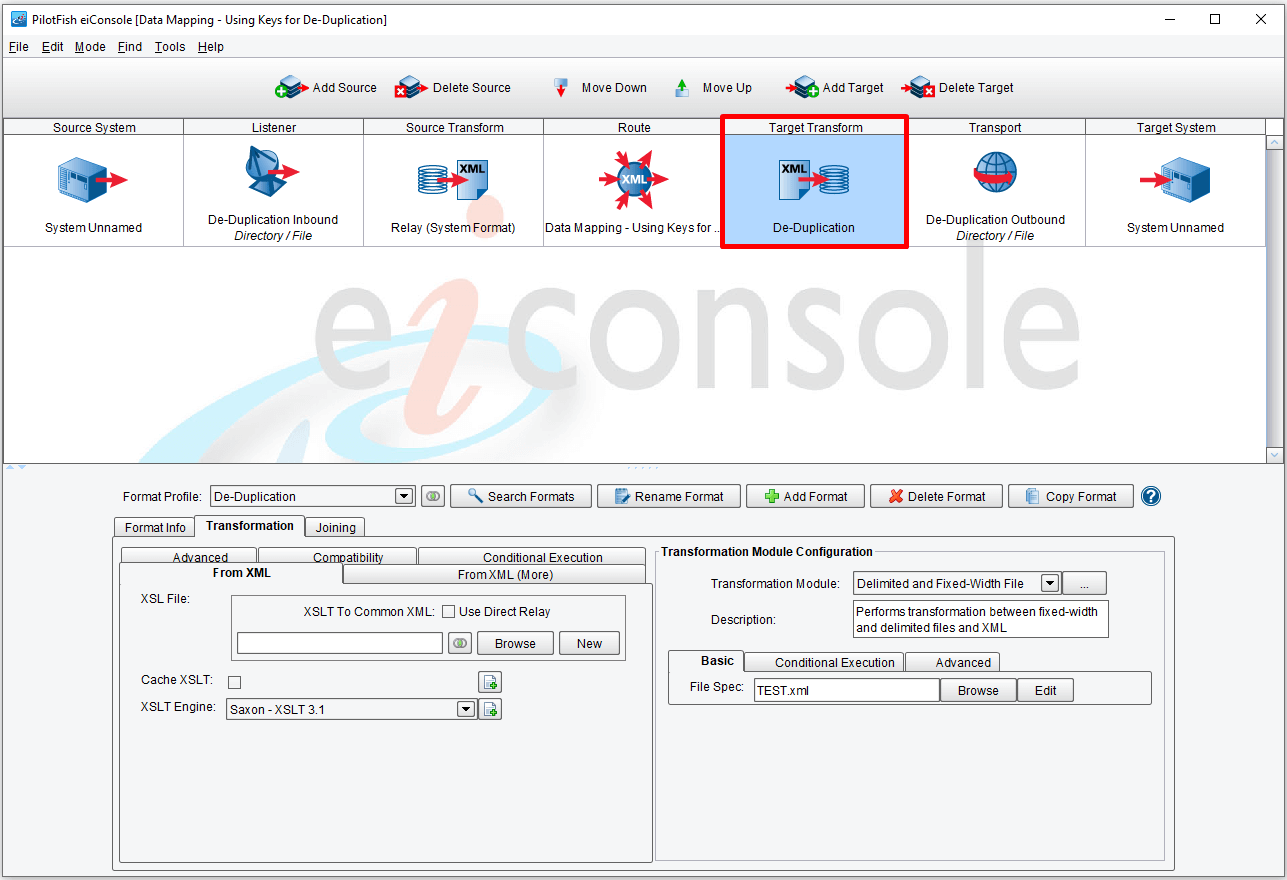Click Browse next to File Spec
The height and width of the screenshot is (880, 1287).
[978, 690]
